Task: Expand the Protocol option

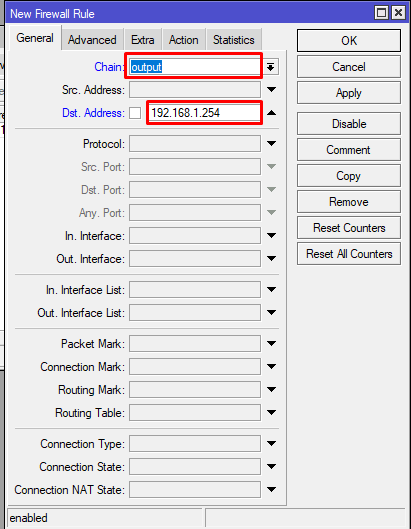Action: tap(271, 144)
